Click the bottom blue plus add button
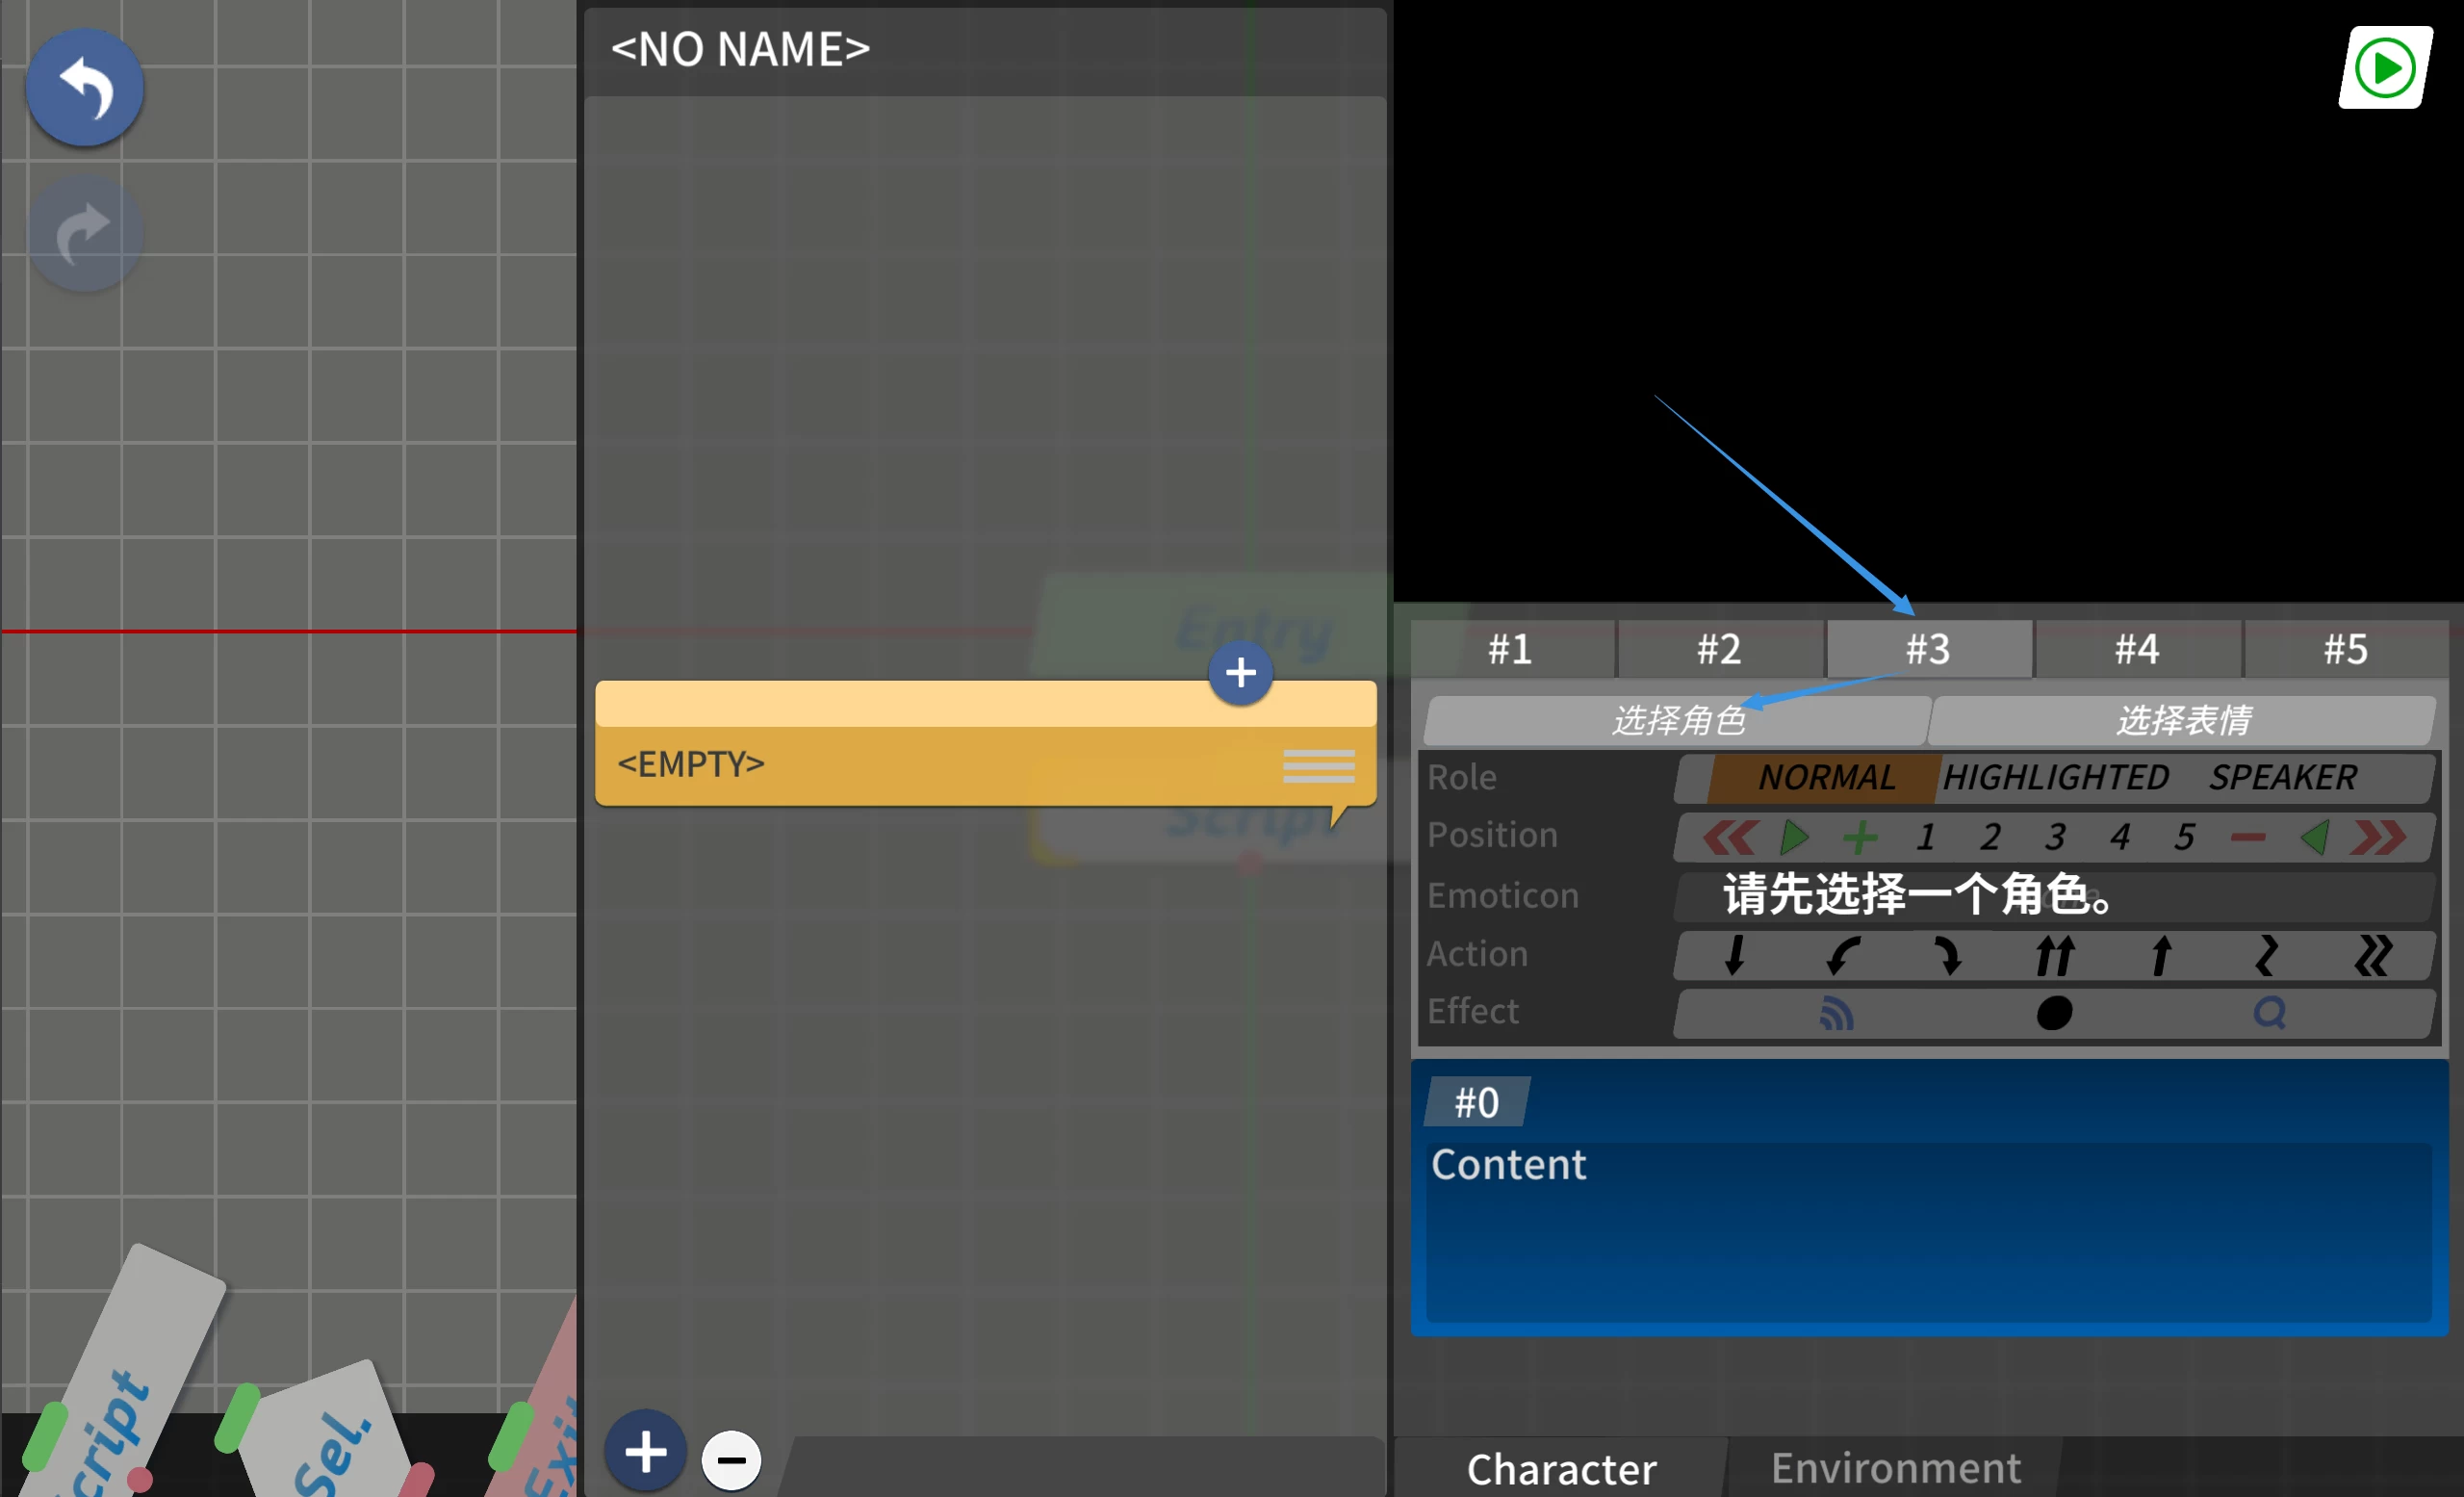Image resolution: width=2464 pixels, height=1497 pixels. tap(645, 1451)
